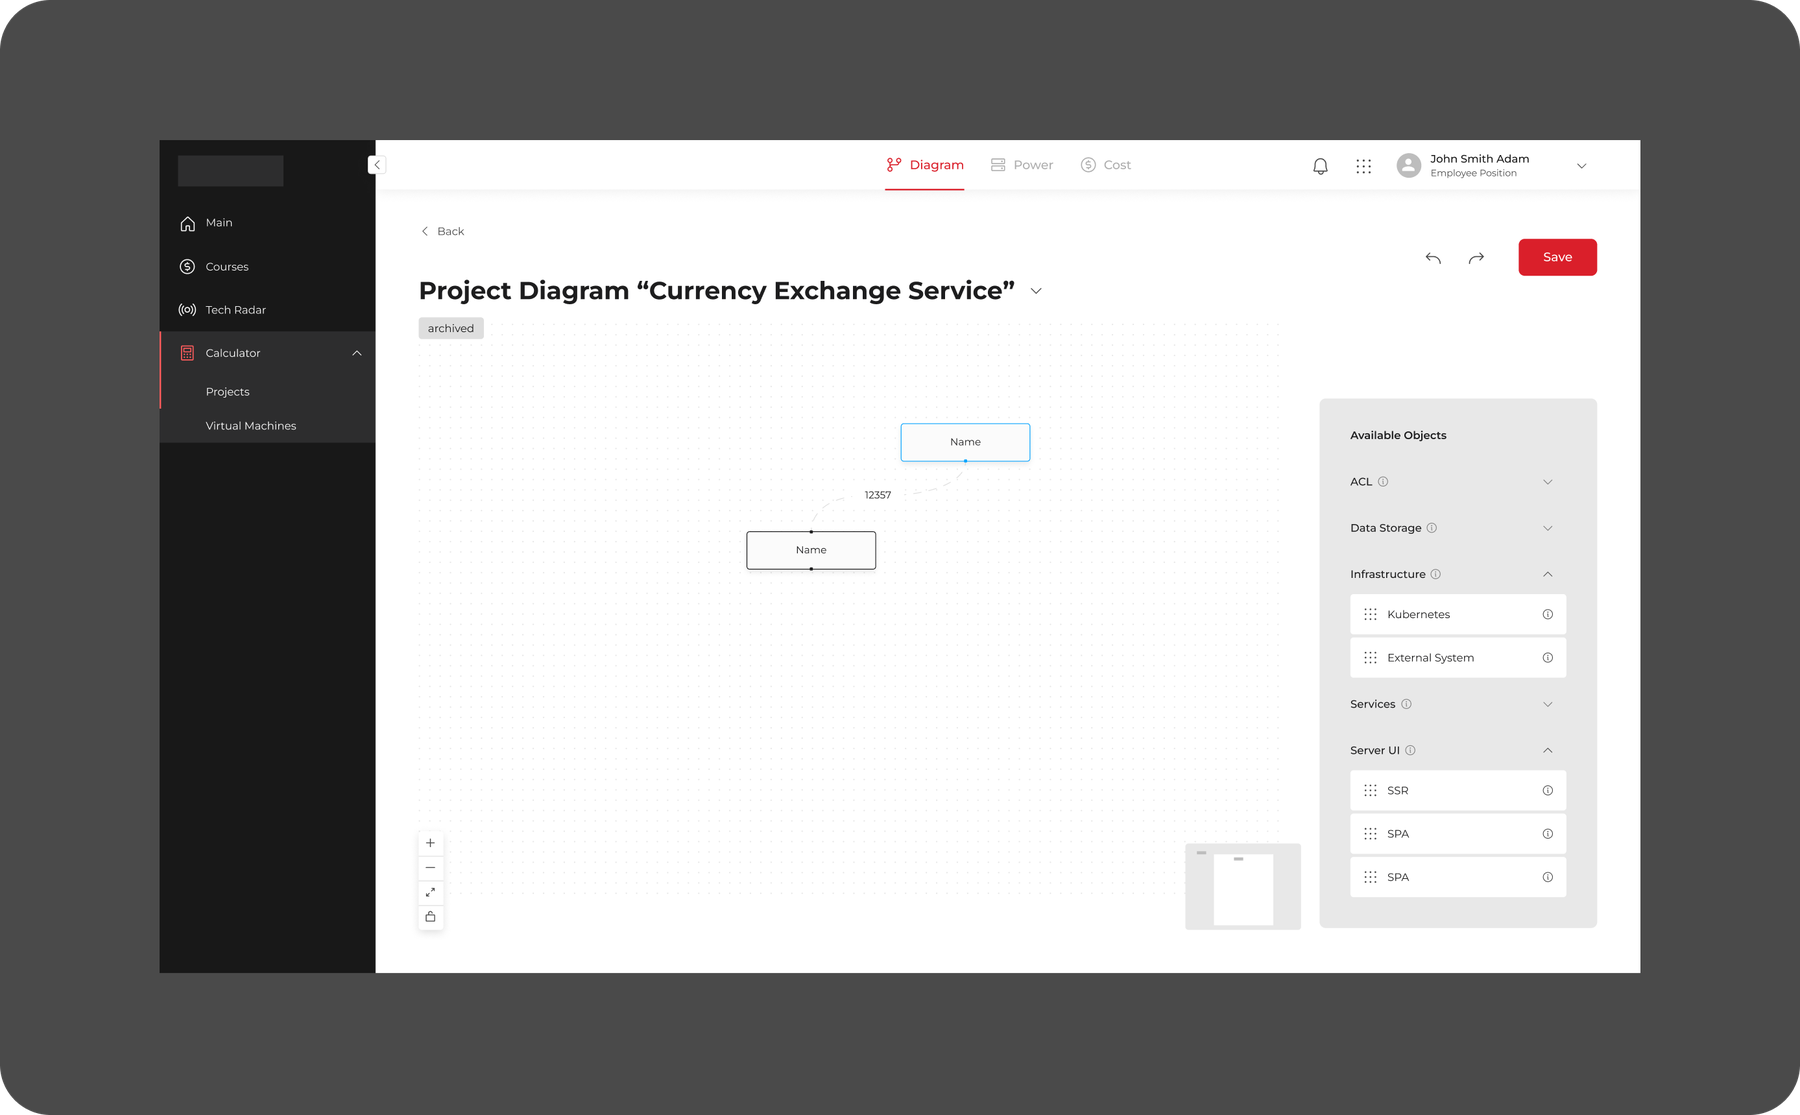Zoom out of the diagram canvas
The image size is (1800, 1115).
pyautogui.click(x=431, y=868)
